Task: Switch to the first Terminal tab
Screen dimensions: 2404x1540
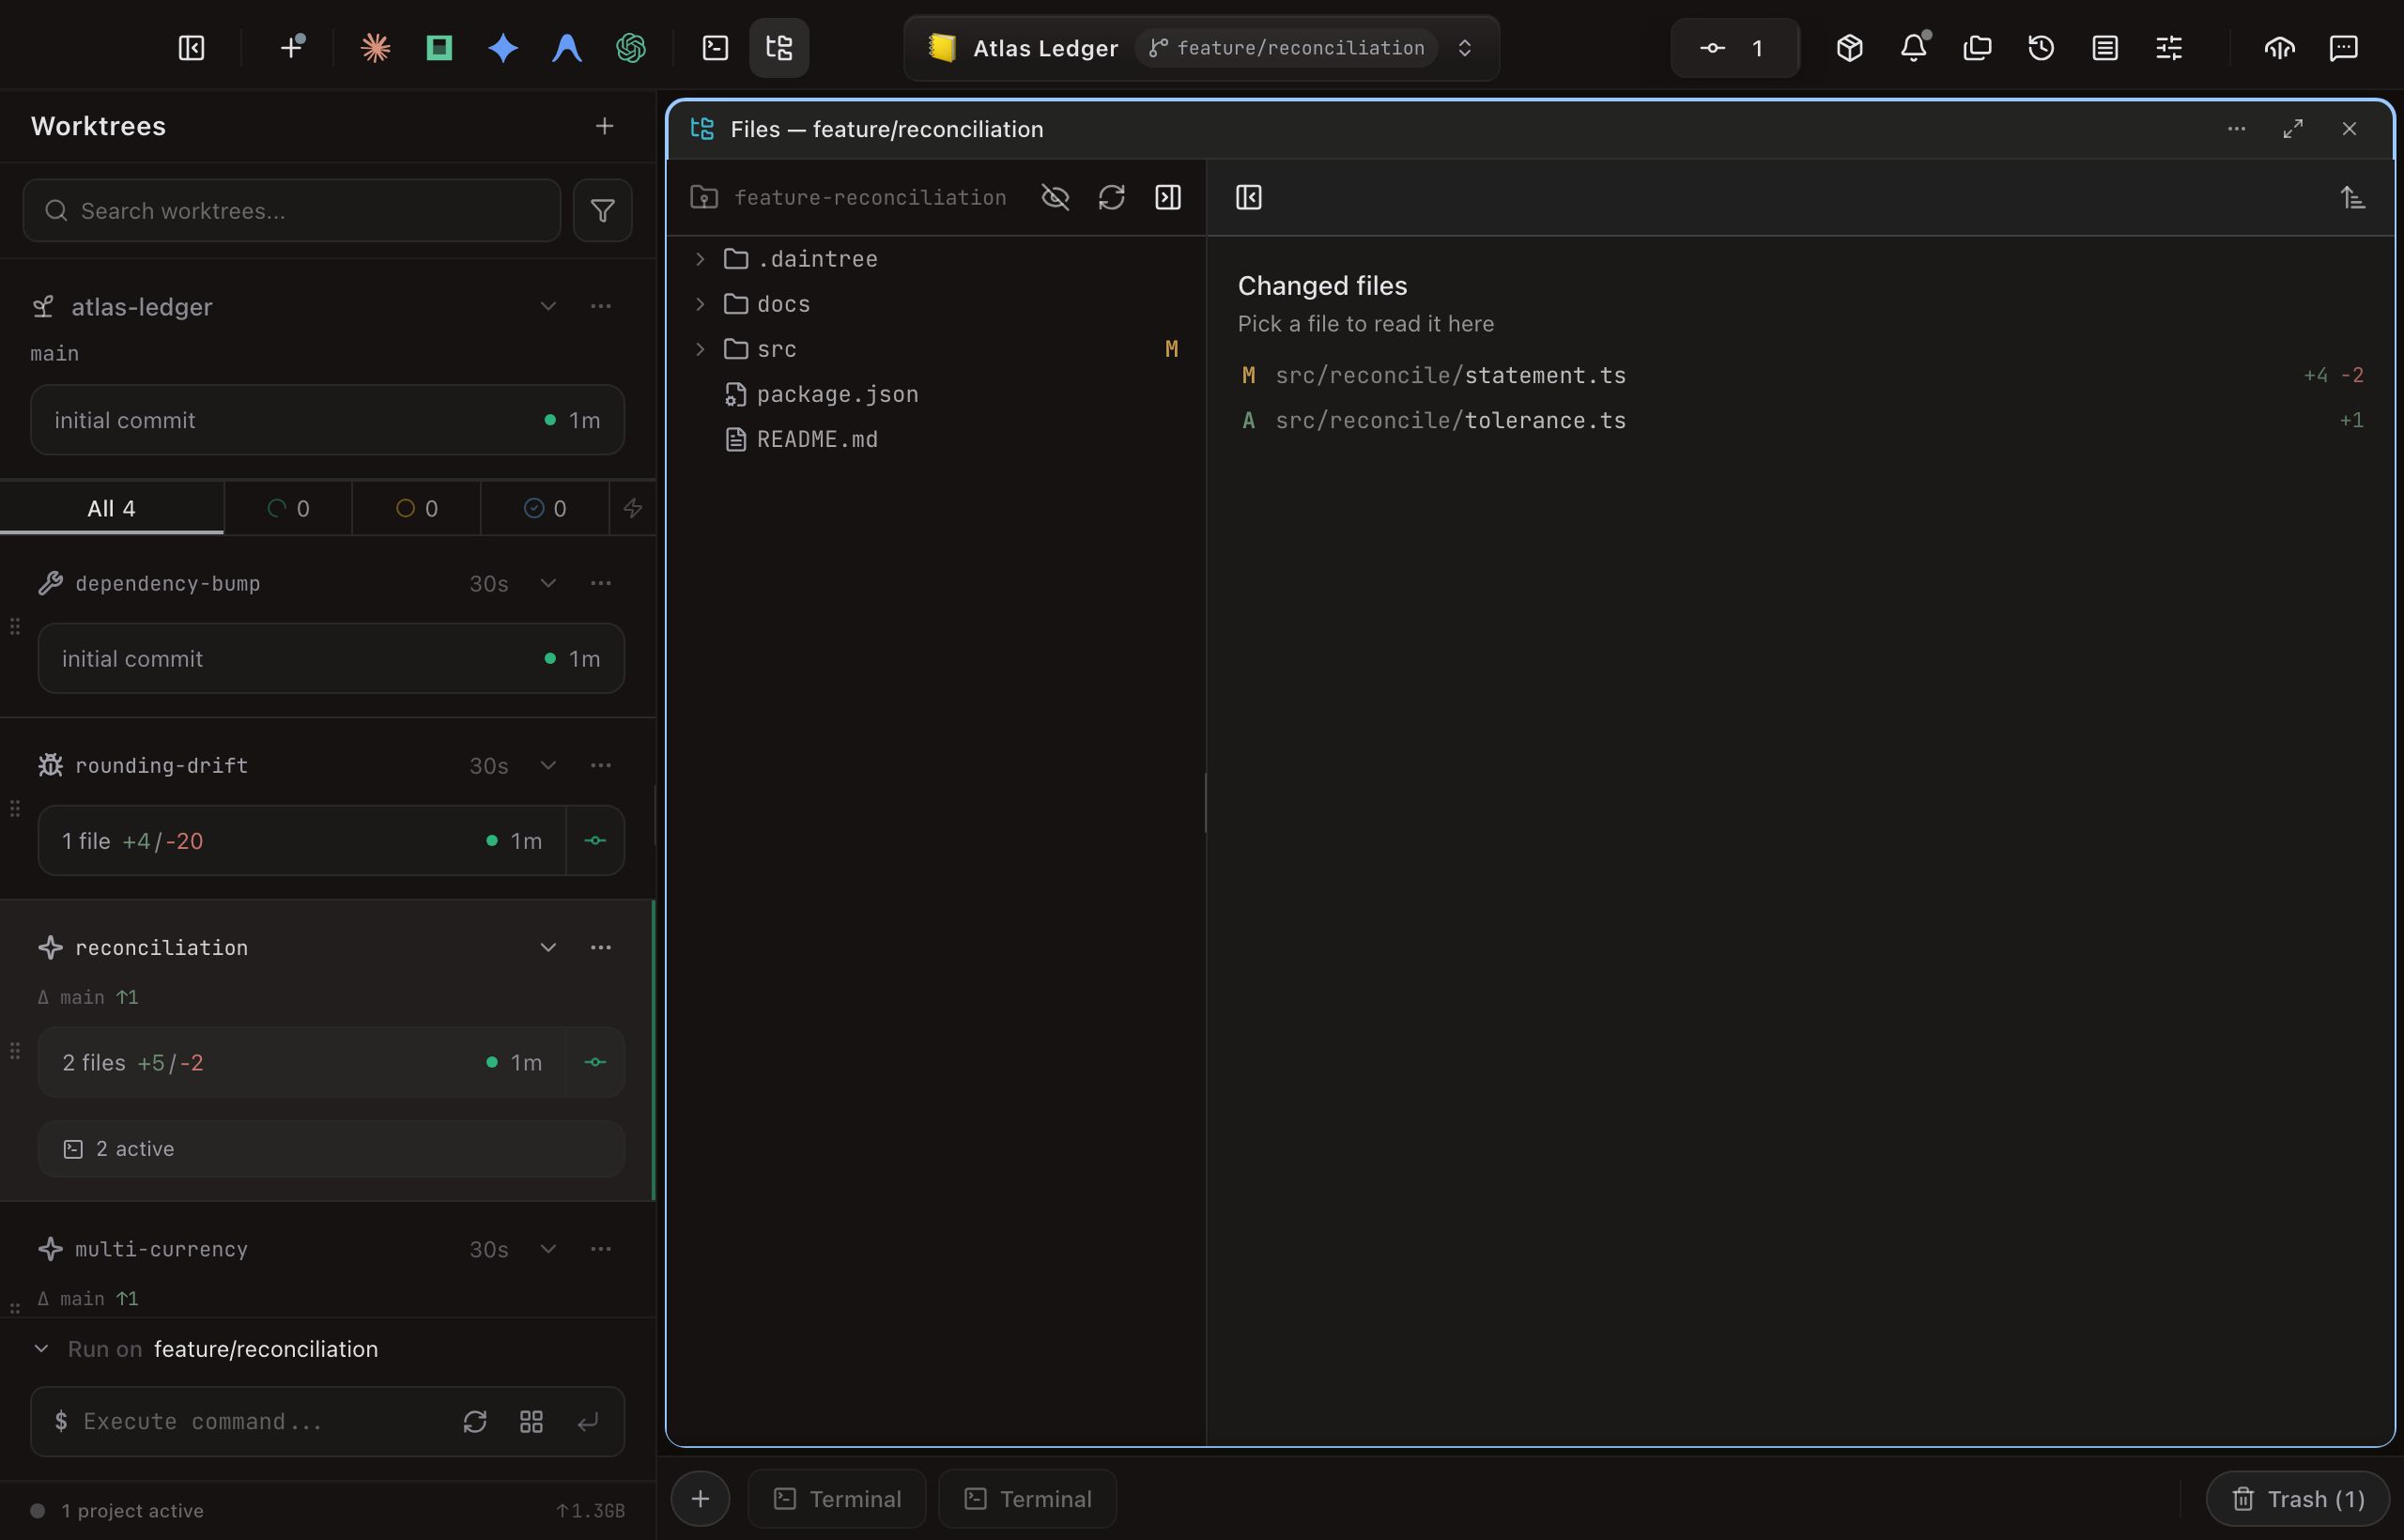Action: (837, 1498)
